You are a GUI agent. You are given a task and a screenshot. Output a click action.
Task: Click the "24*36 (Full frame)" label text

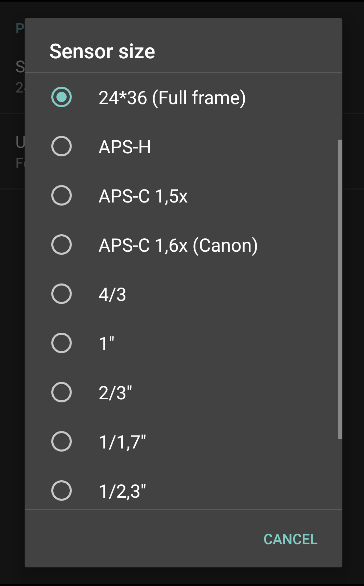point(172,98)
